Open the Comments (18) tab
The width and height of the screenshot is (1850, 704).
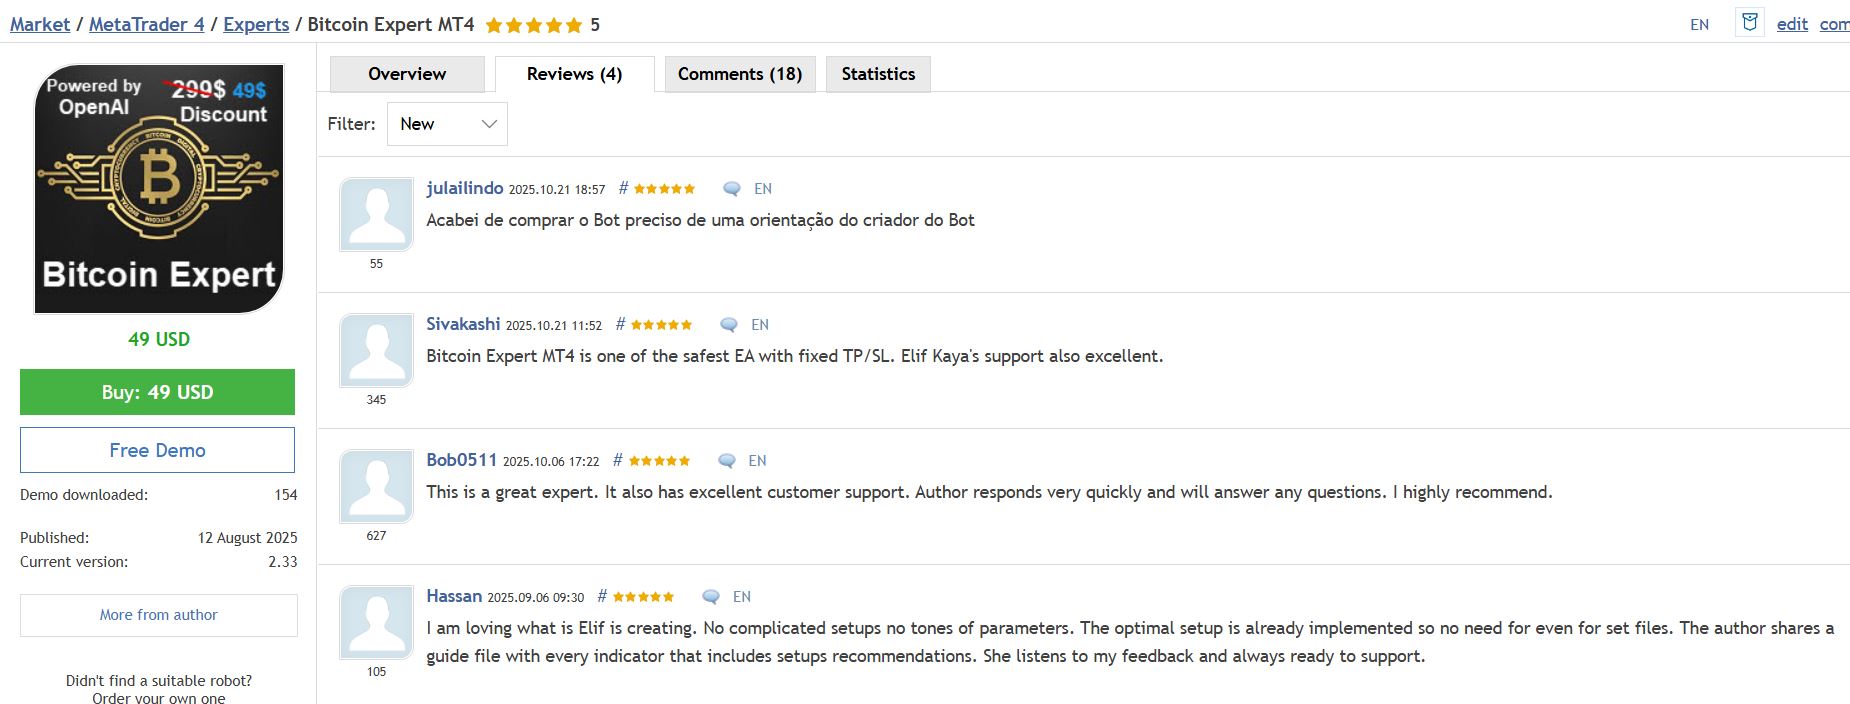(x=740, y=74)
